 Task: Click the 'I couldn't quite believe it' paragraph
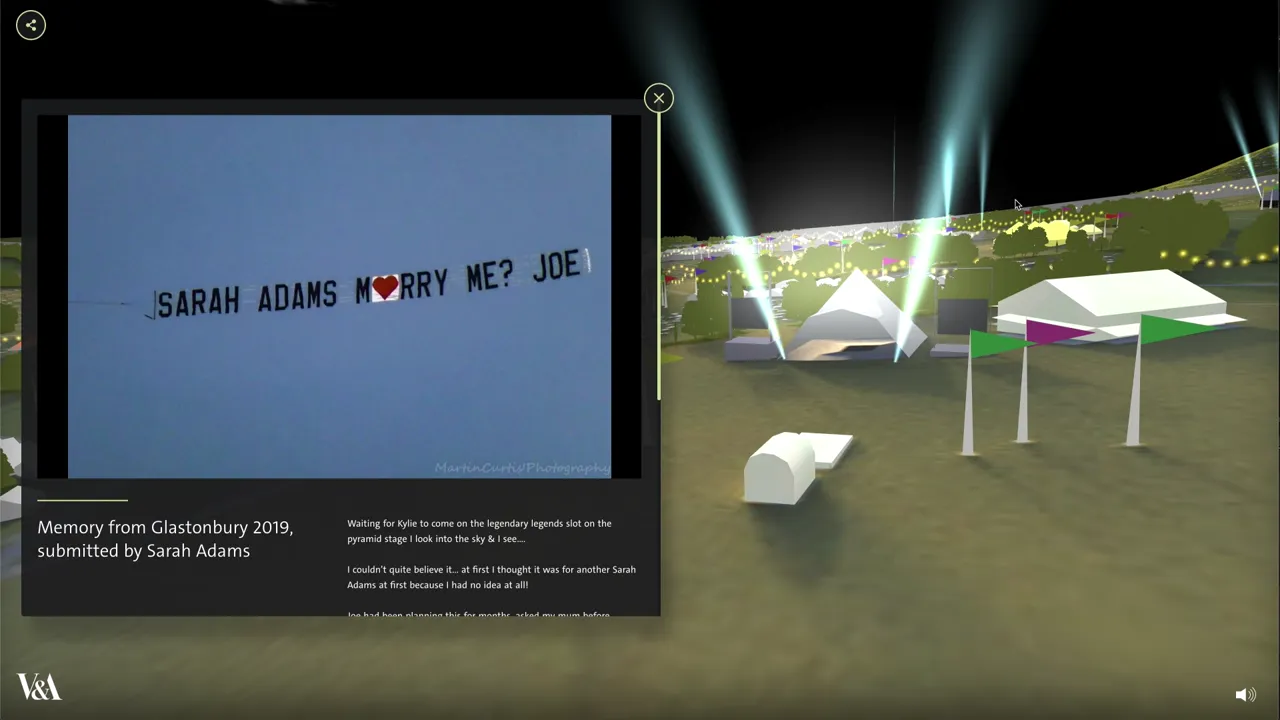491,577
